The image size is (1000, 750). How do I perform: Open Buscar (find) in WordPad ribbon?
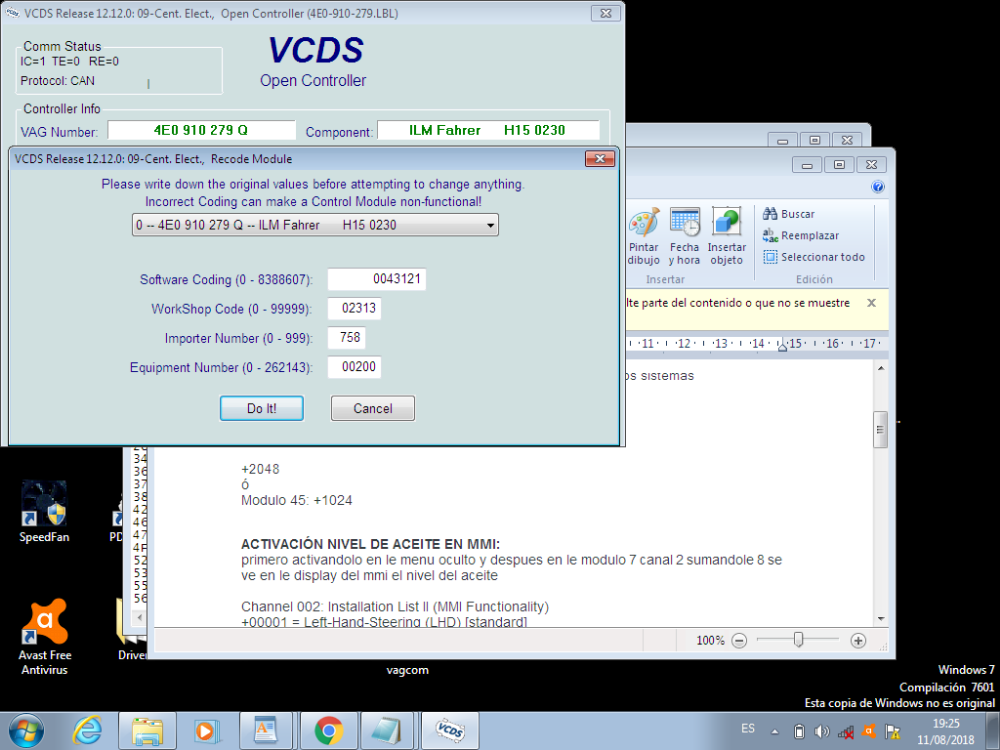pyautogui.click(x=789, y=214)
